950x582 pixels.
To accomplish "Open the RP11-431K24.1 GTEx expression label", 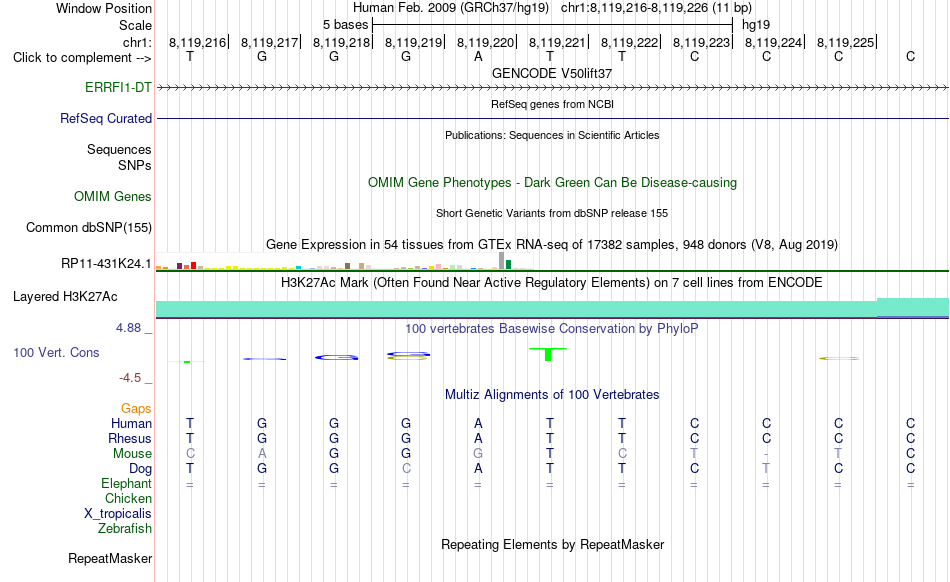I will click(106, 263).
